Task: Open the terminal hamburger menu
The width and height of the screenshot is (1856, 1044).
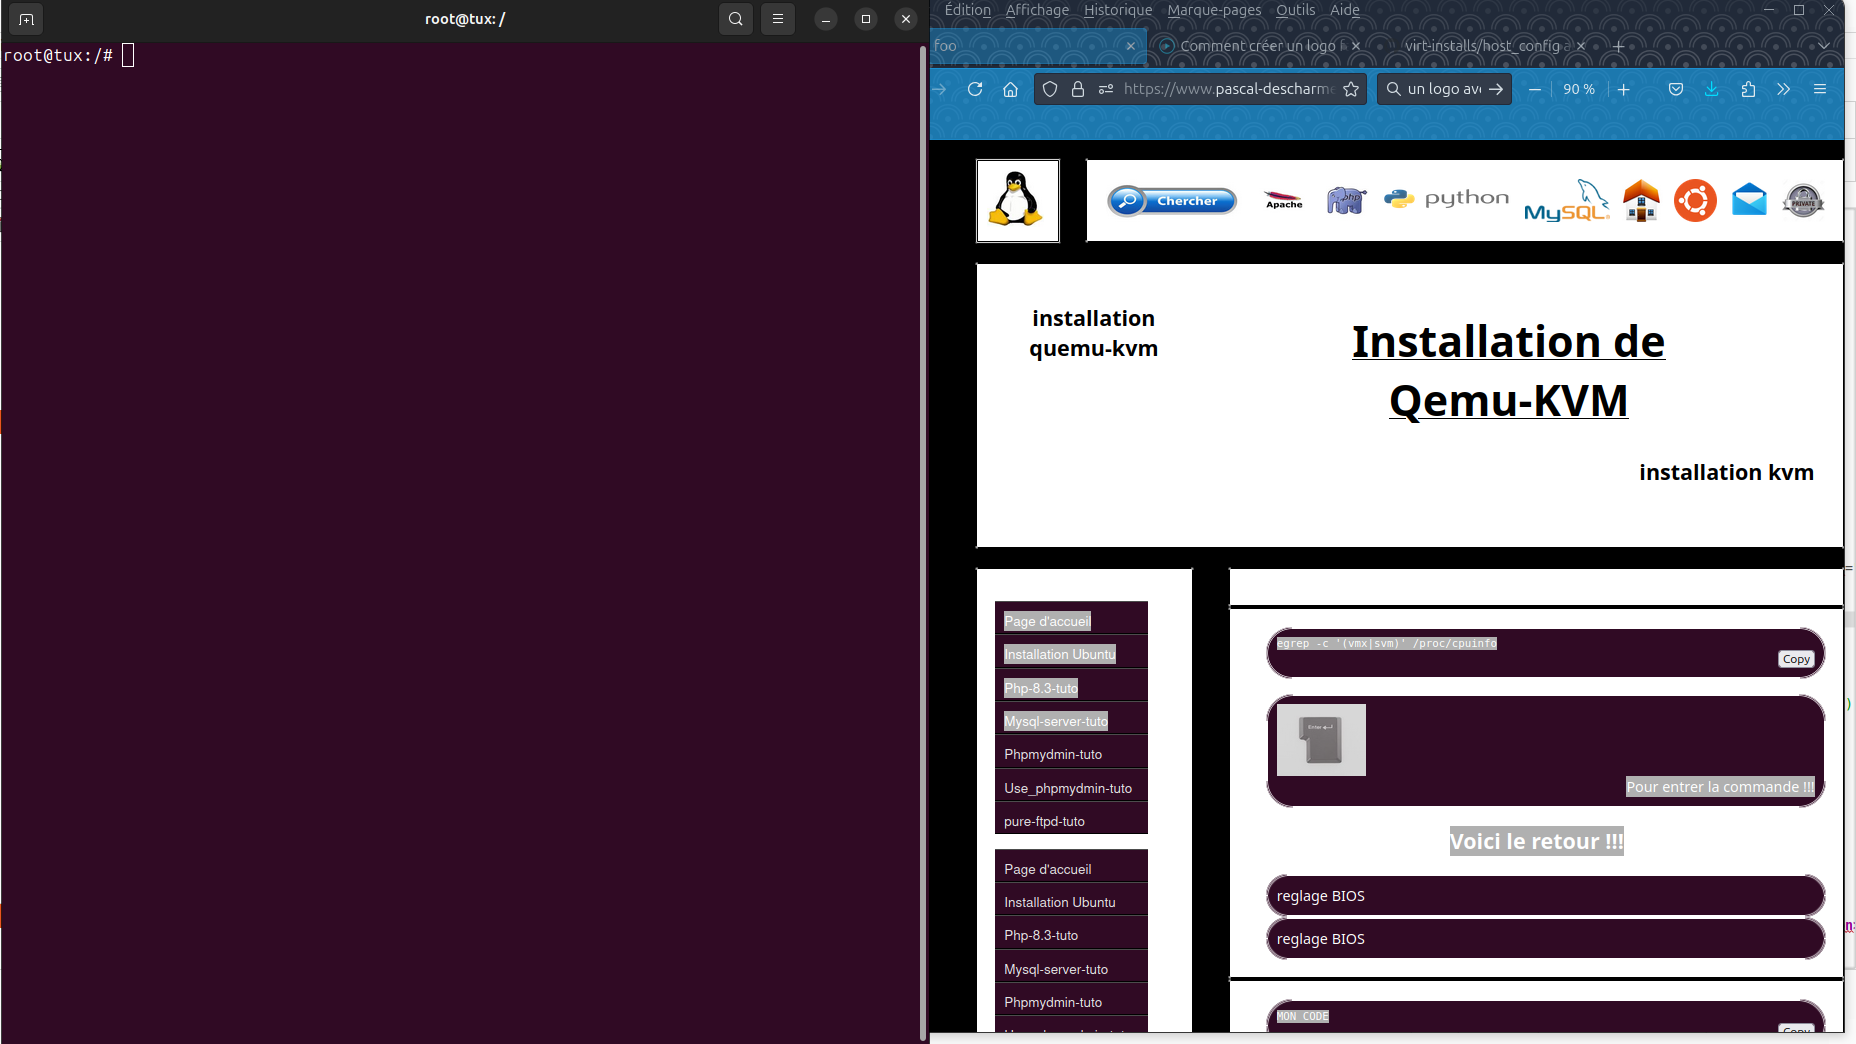Action: point(778,19)
